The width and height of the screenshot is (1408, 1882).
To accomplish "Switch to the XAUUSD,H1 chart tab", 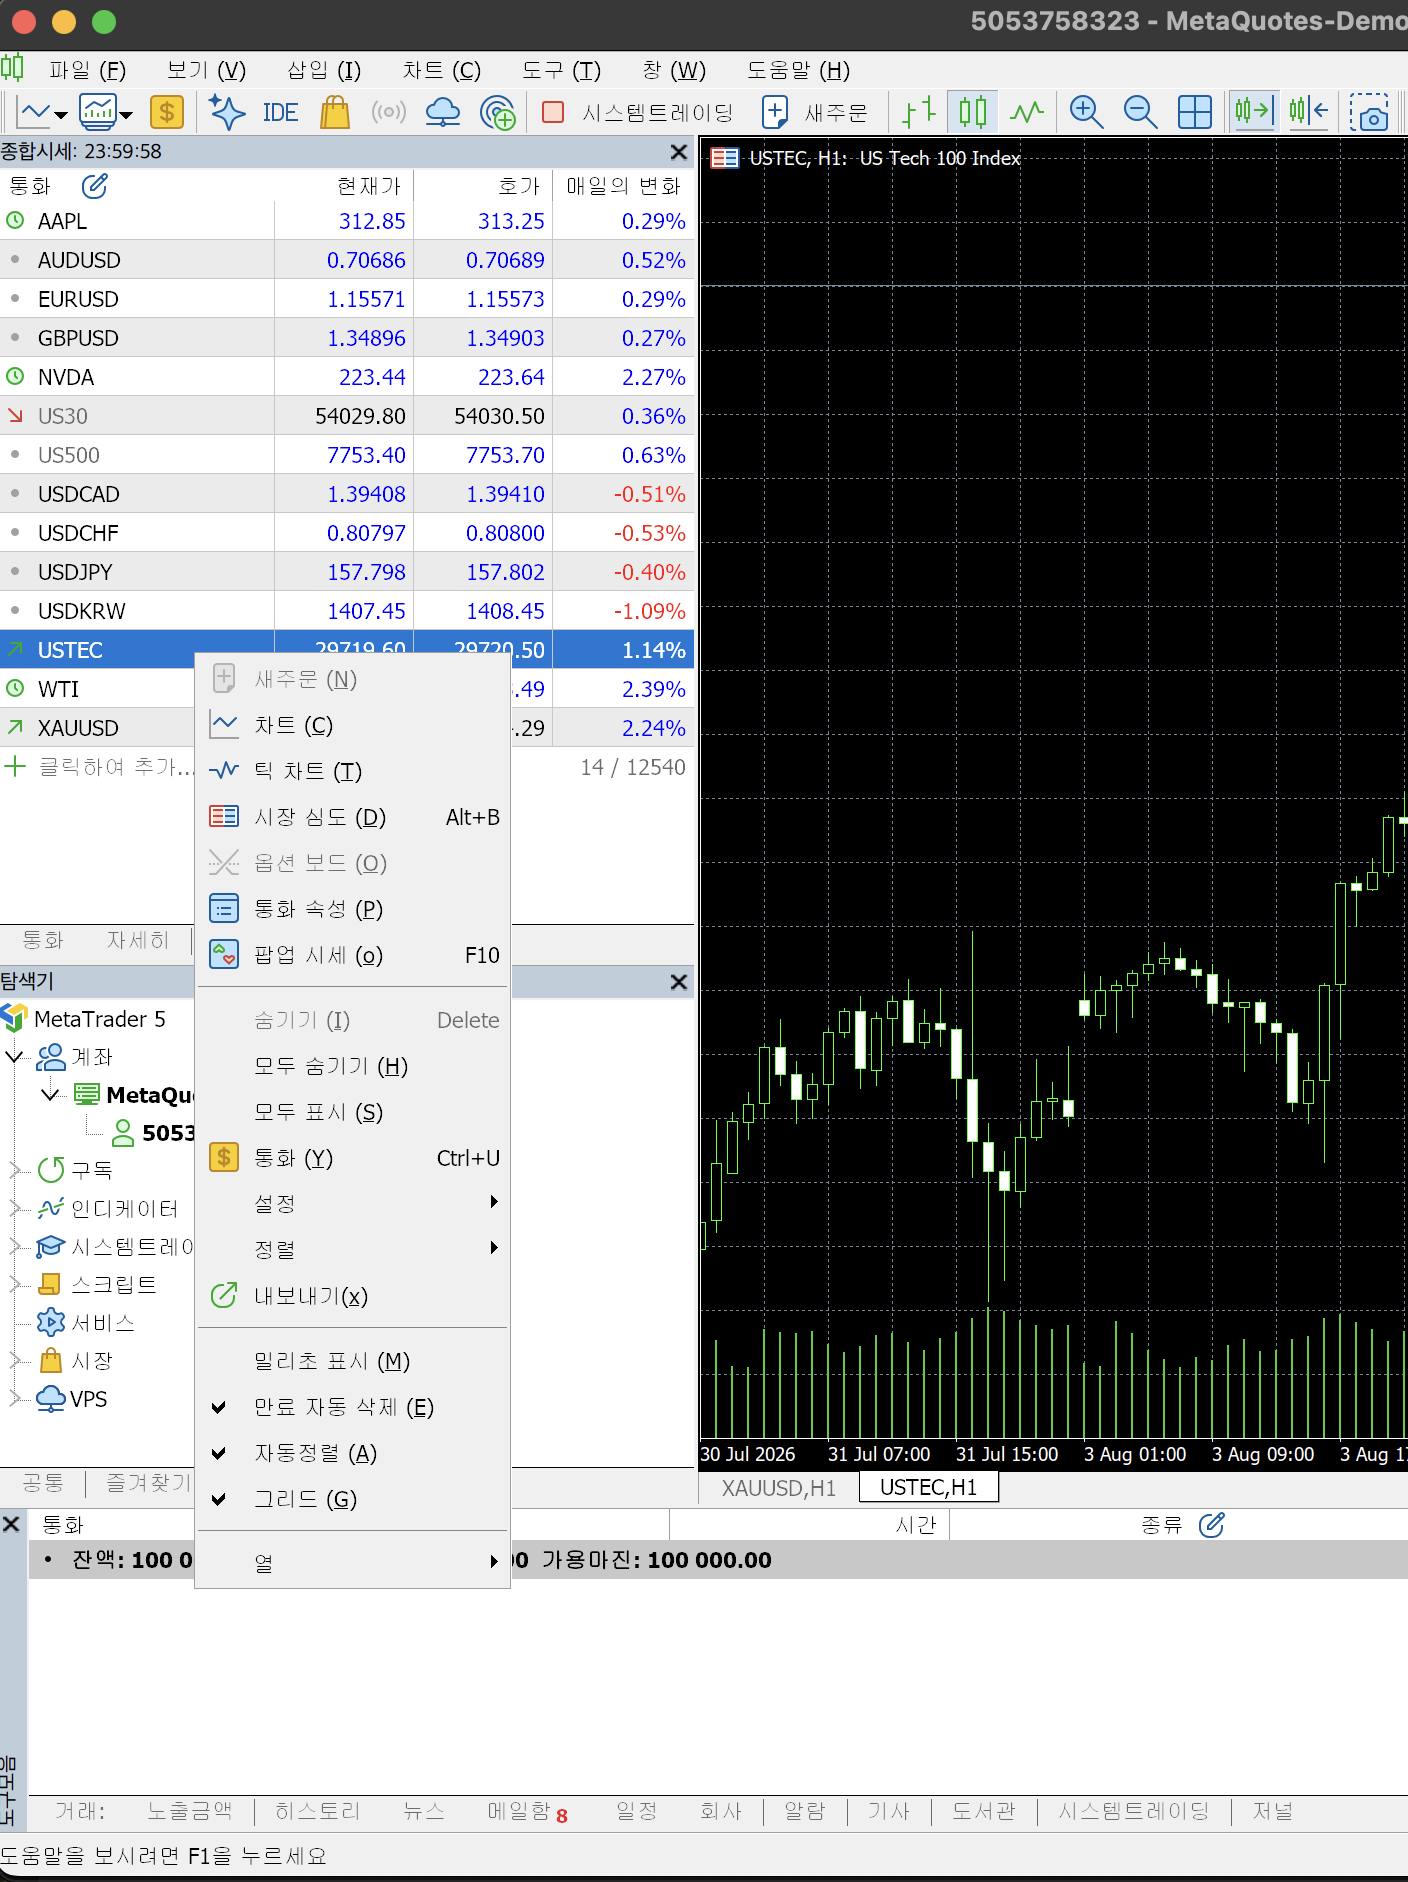I will 779,1488.
